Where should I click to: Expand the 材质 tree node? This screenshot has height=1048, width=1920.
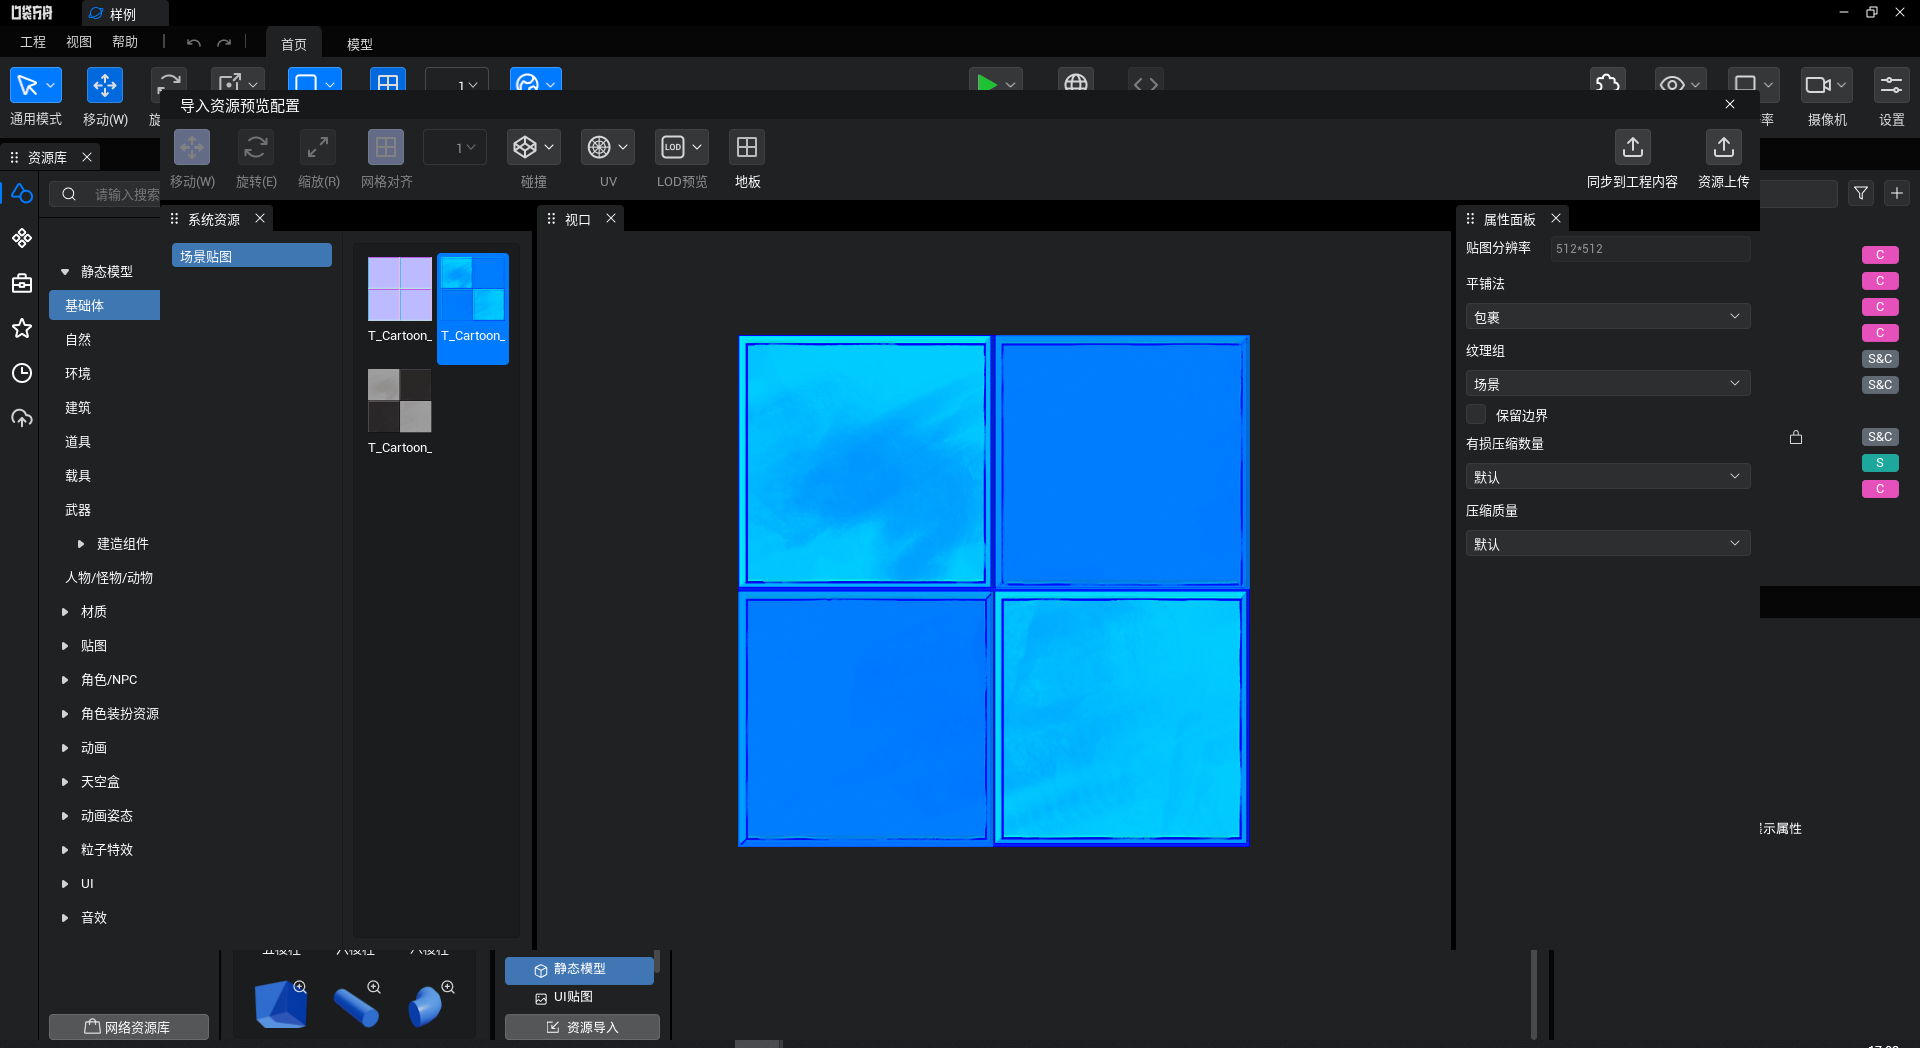(65, 612)
